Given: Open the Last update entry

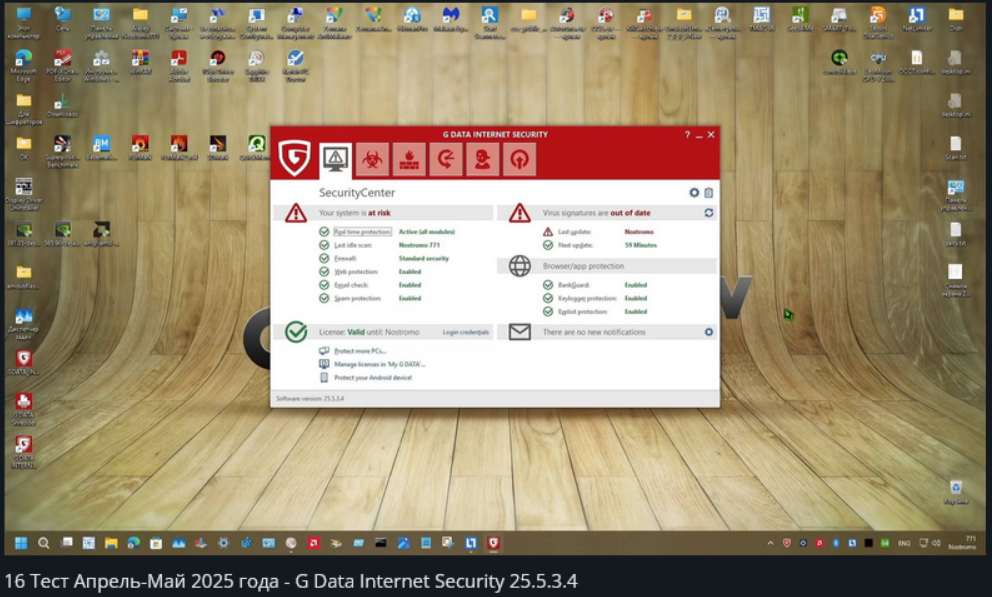Looking at the screenshot, I should point(574,232).
